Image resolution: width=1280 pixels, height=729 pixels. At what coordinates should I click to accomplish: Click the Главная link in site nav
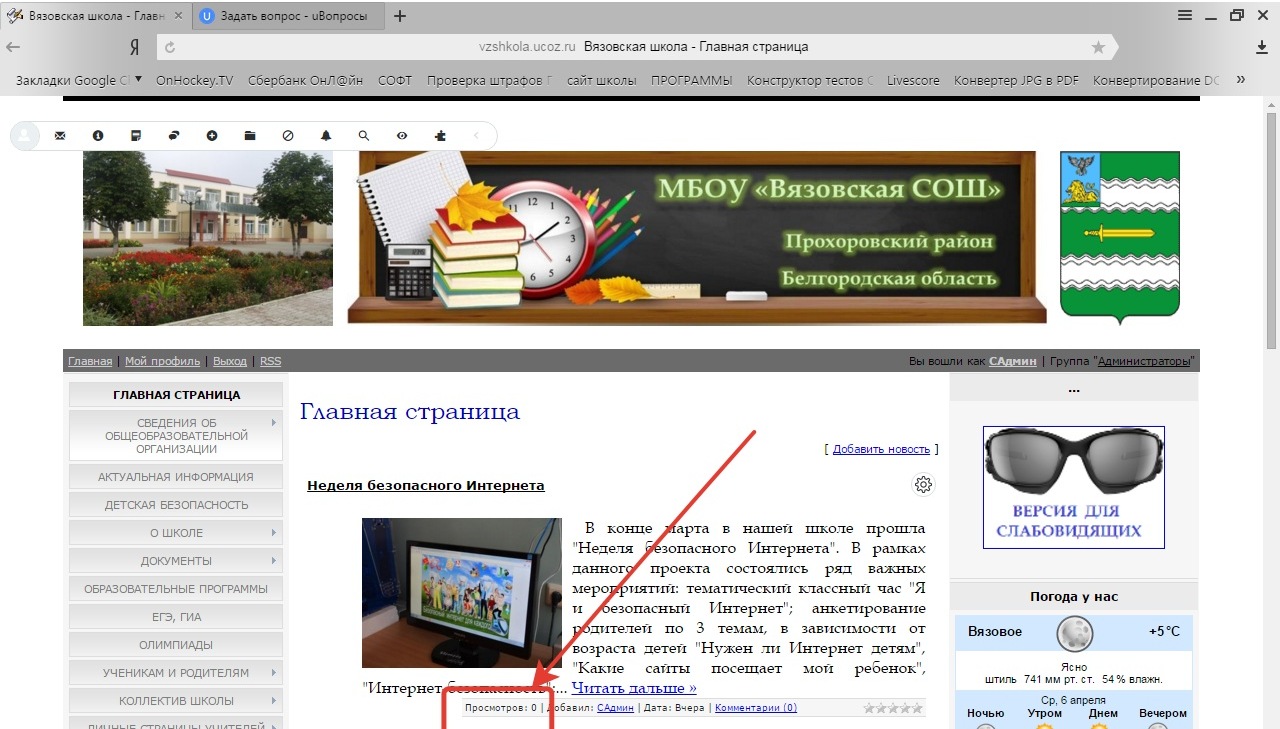click(x=90, y=361)
